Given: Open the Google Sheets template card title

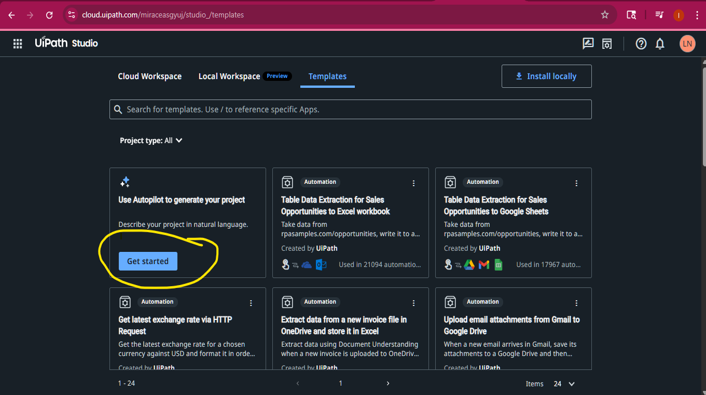Looking at the screenshot, I should tap(496, 205).
